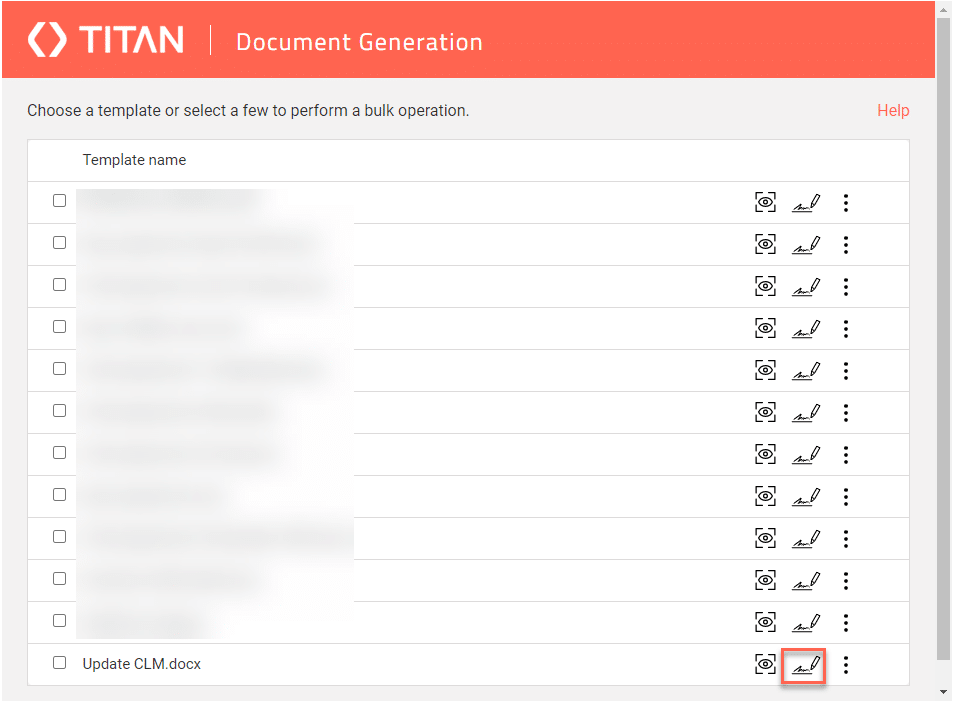Click the Template name column header
Image resolution: width=954 pixels, height=705 pixels.
(x=134, y=160)
